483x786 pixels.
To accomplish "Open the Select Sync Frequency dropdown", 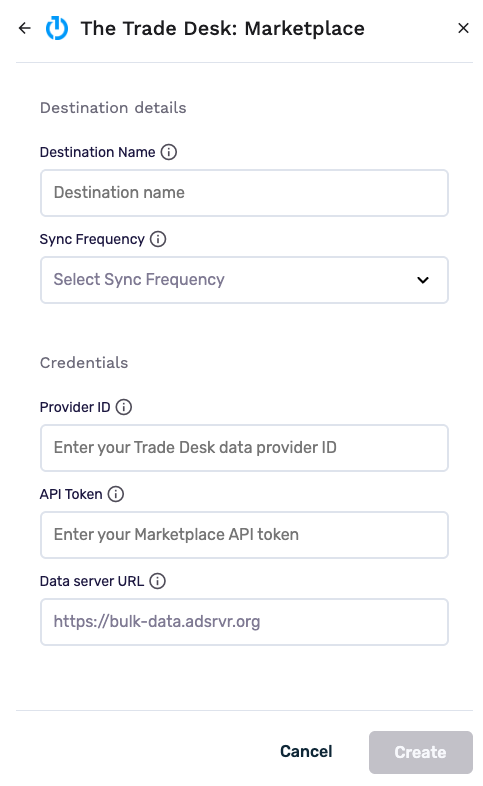I will click(x=245, y=280).
